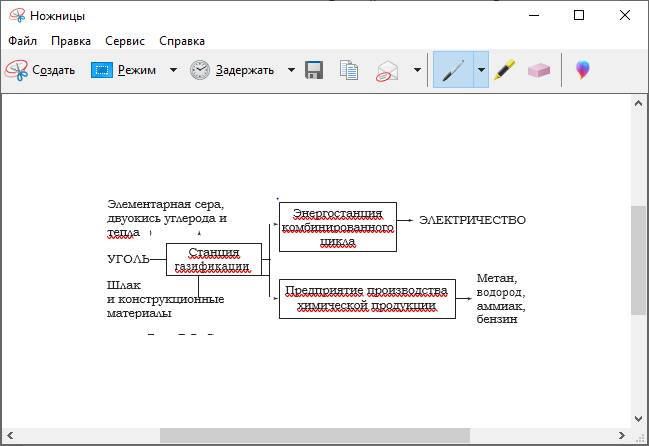The width and height of the screenshot is (649, 446).
Task: Open the Файл menu
Action: (22, 41)
